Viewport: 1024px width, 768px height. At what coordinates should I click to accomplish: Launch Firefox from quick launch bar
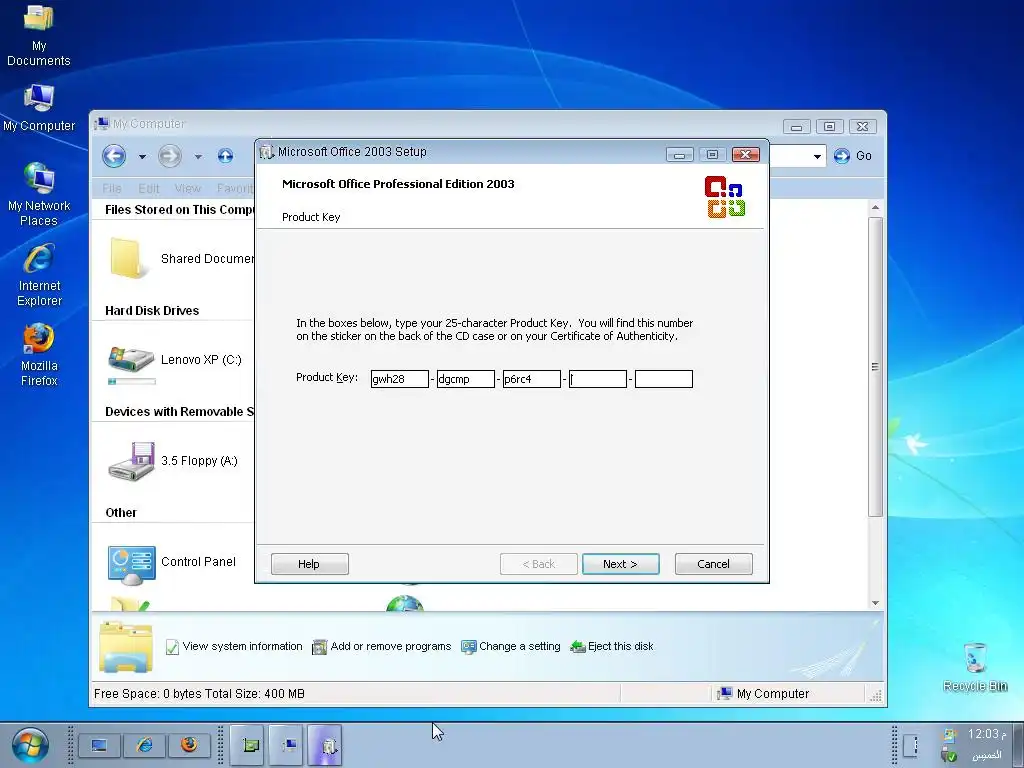(x=189, y=745)
